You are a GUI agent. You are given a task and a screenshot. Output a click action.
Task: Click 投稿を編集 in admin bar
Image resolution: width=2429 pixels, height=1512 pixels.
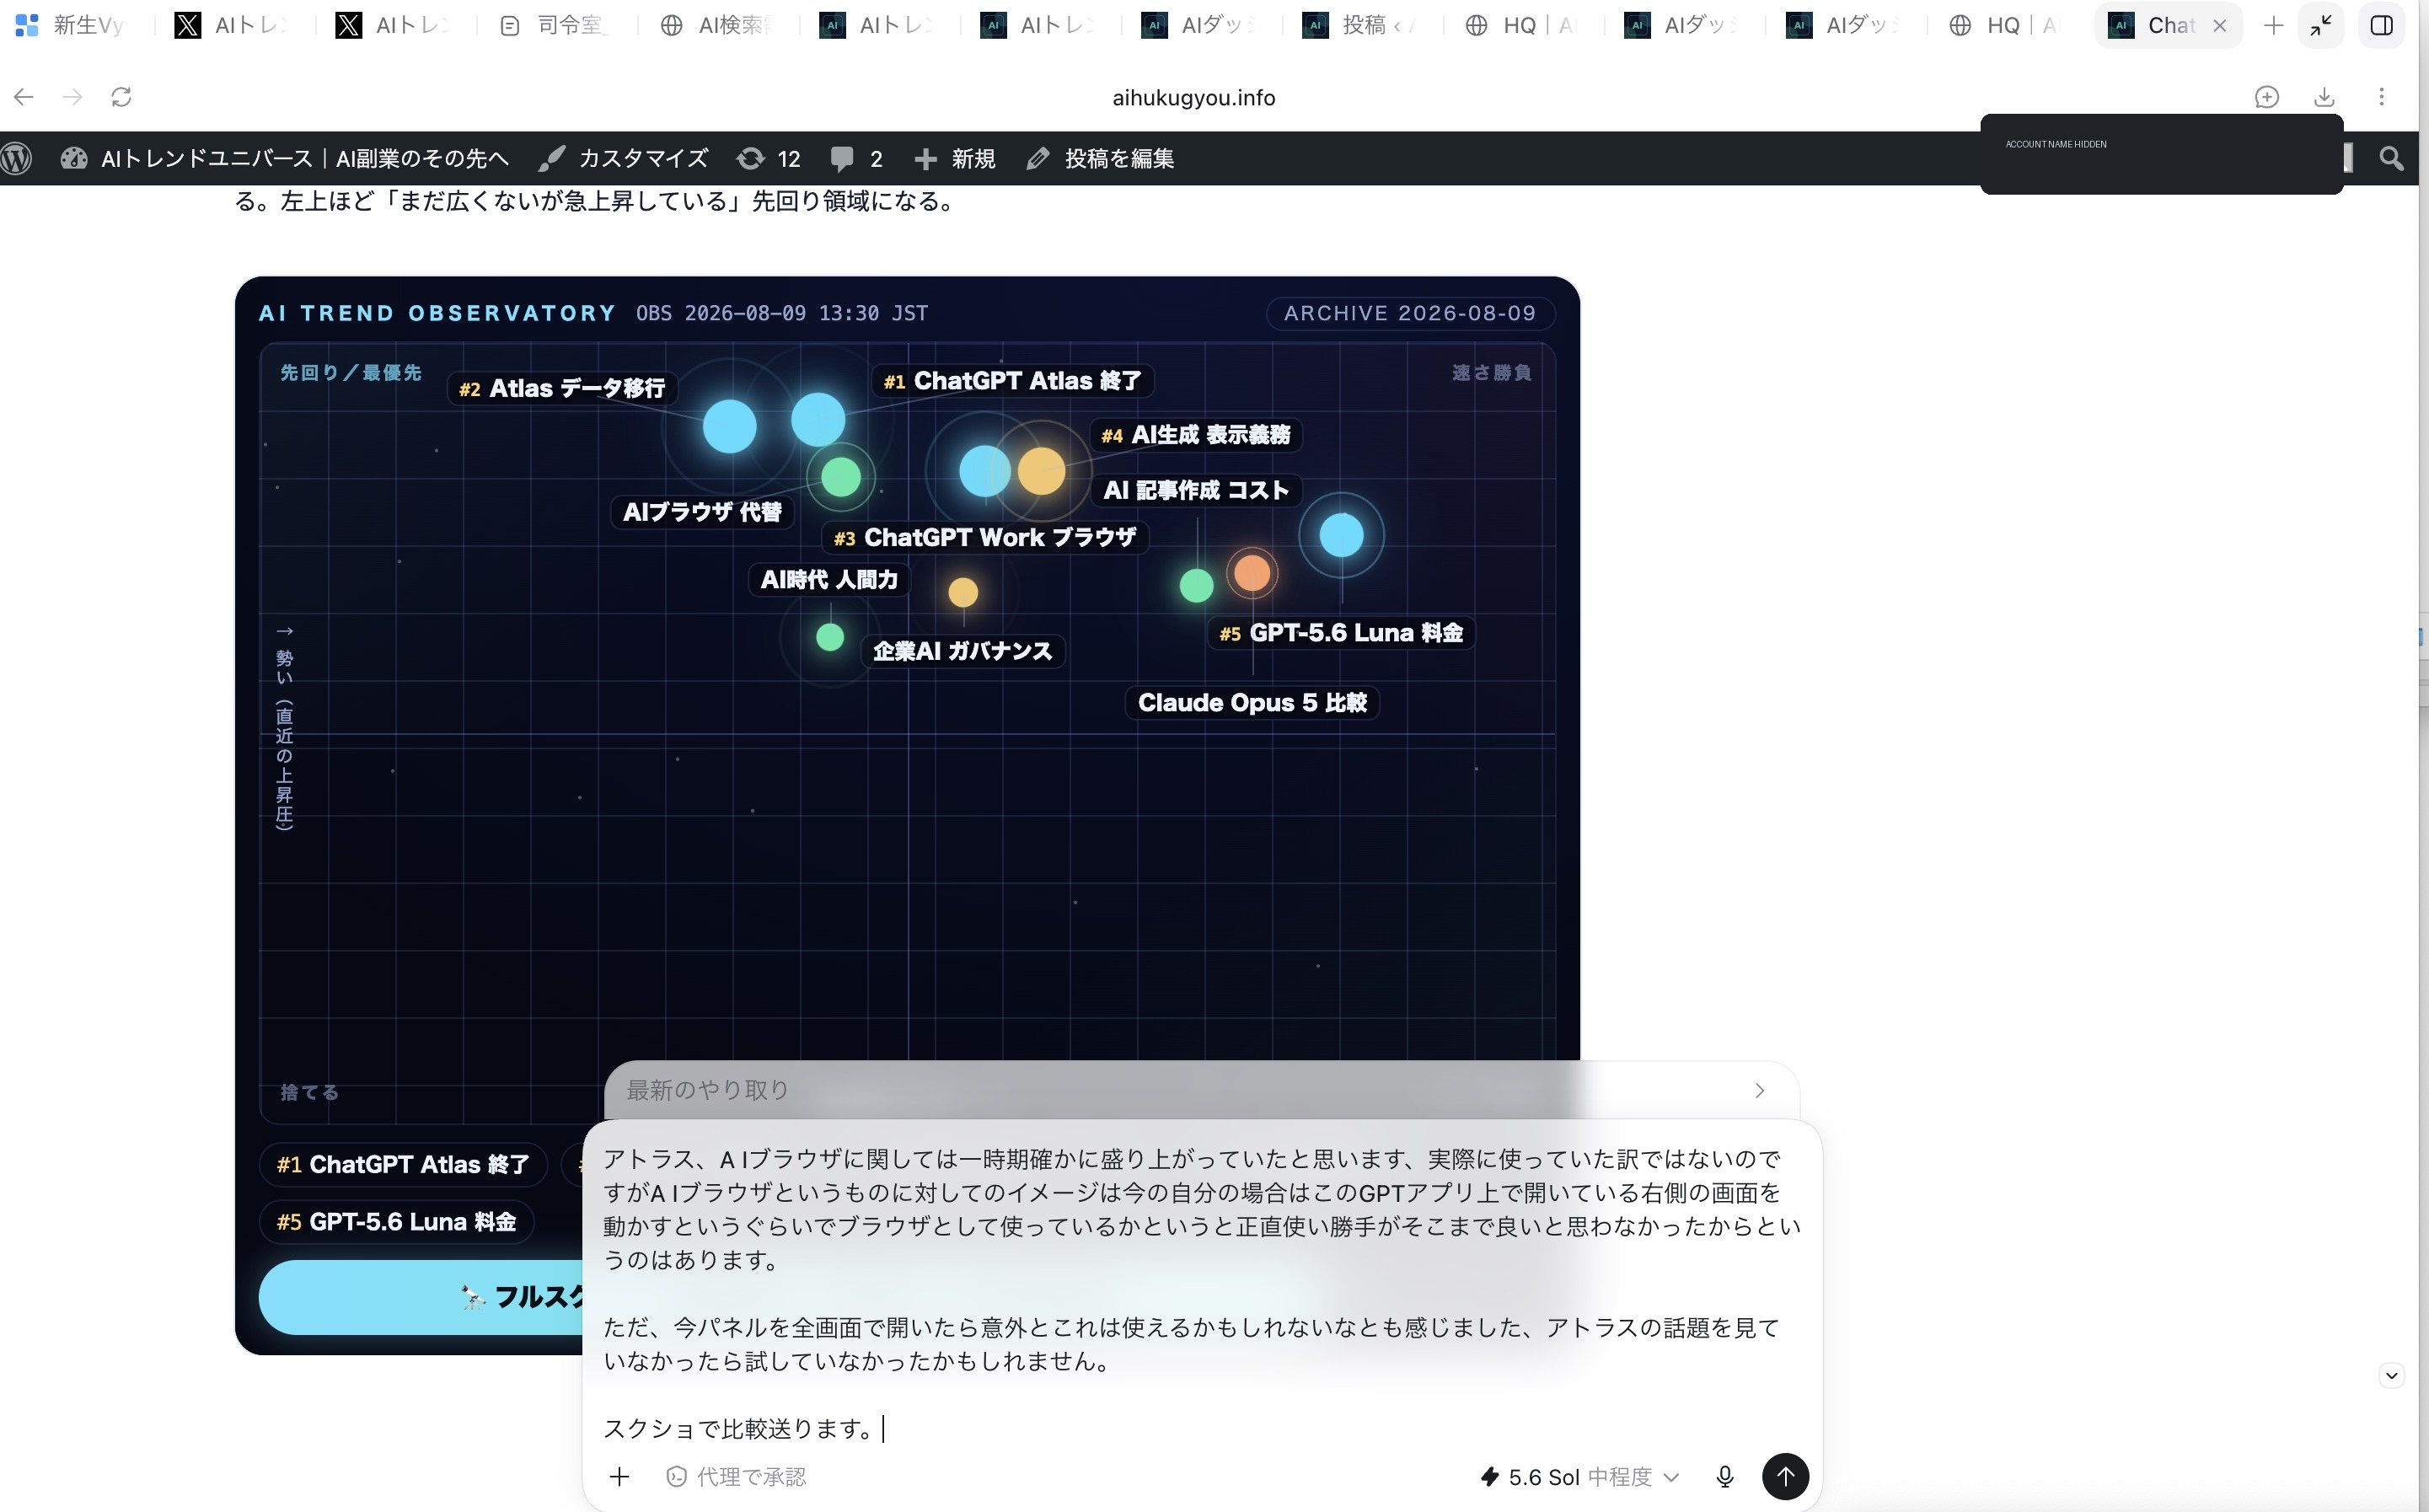tap(1100, 158)
